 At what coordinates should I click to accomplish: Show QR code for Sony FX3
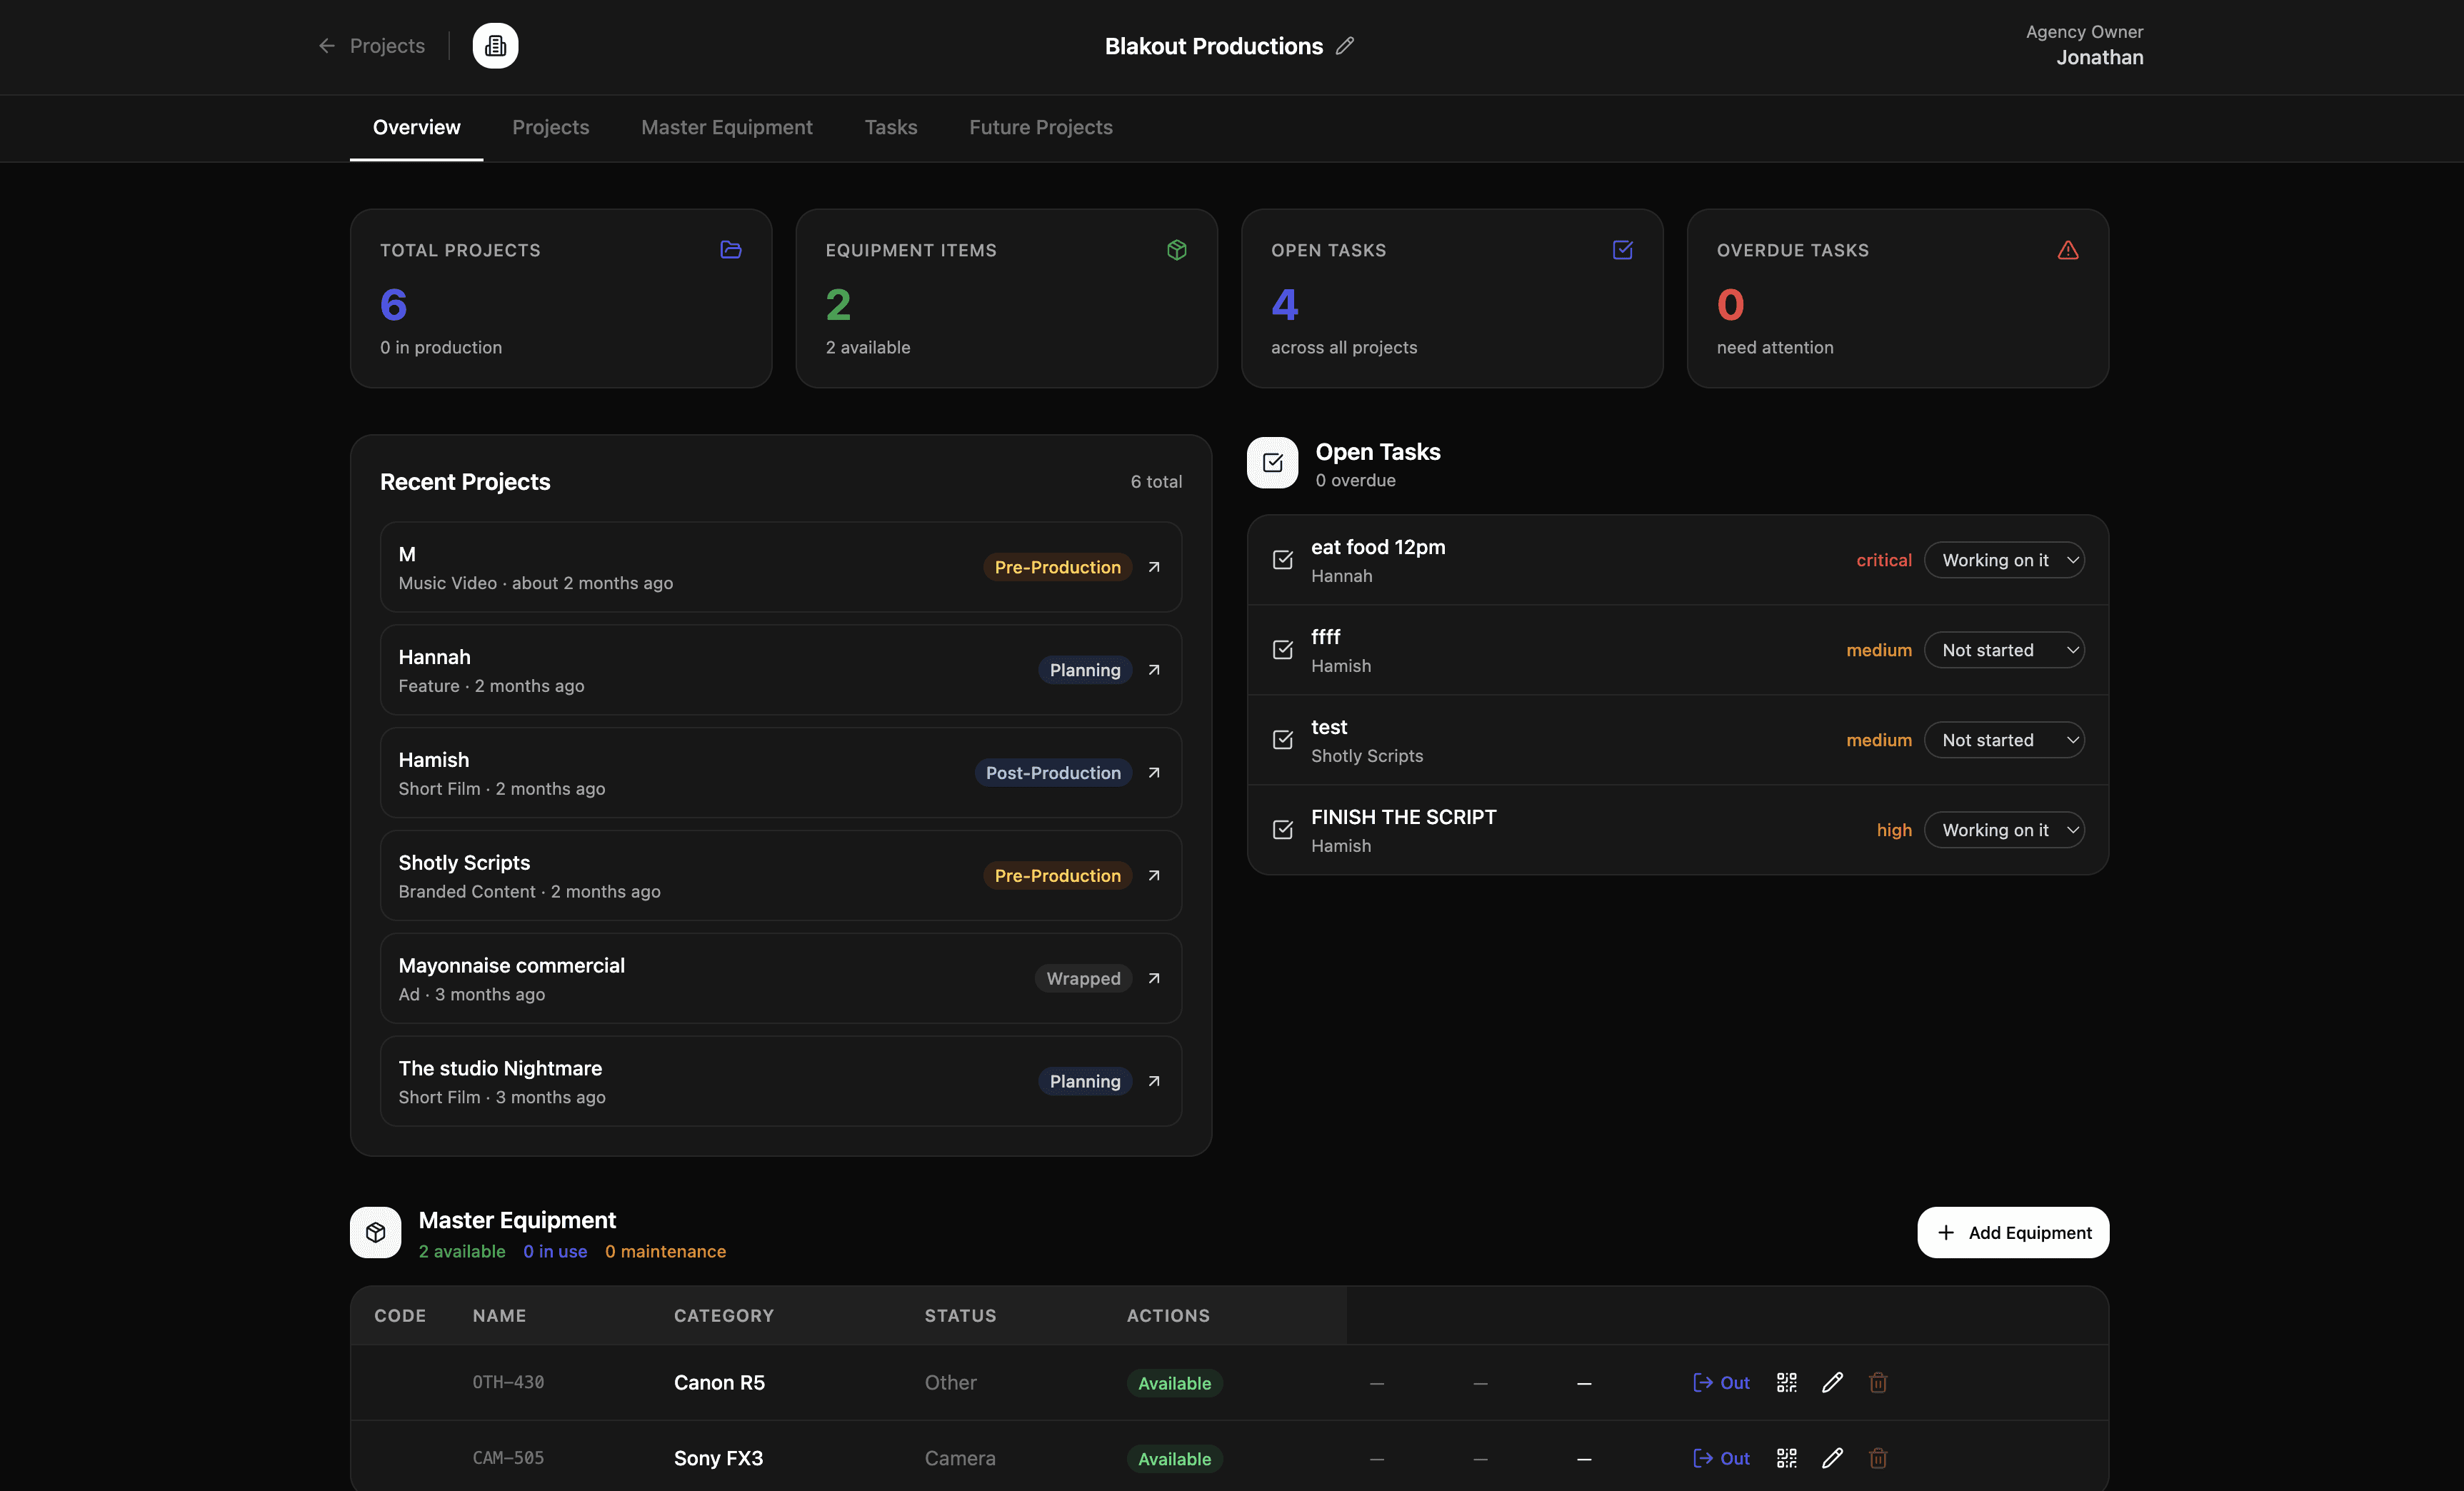point(1786,1458)
